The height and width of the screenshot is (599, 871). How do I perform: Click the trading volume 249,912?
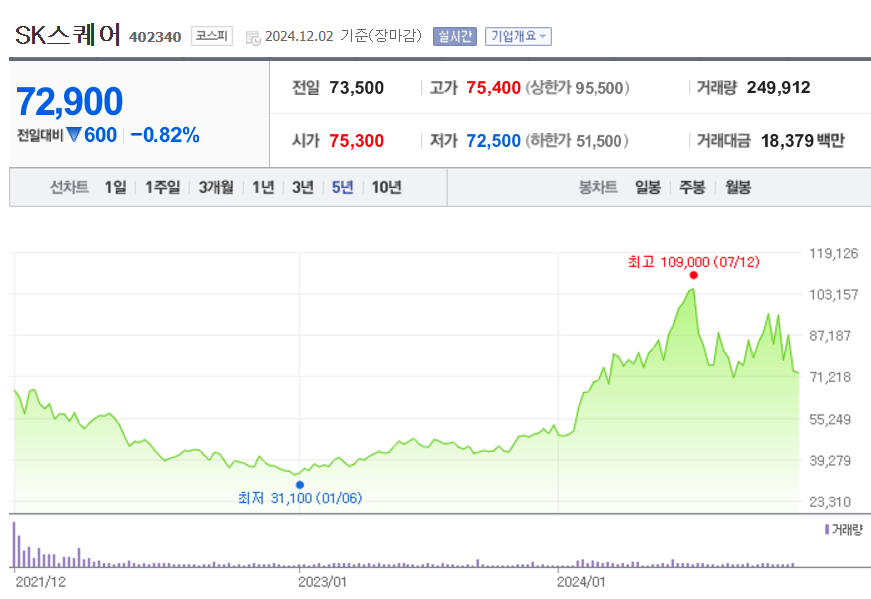778,87
